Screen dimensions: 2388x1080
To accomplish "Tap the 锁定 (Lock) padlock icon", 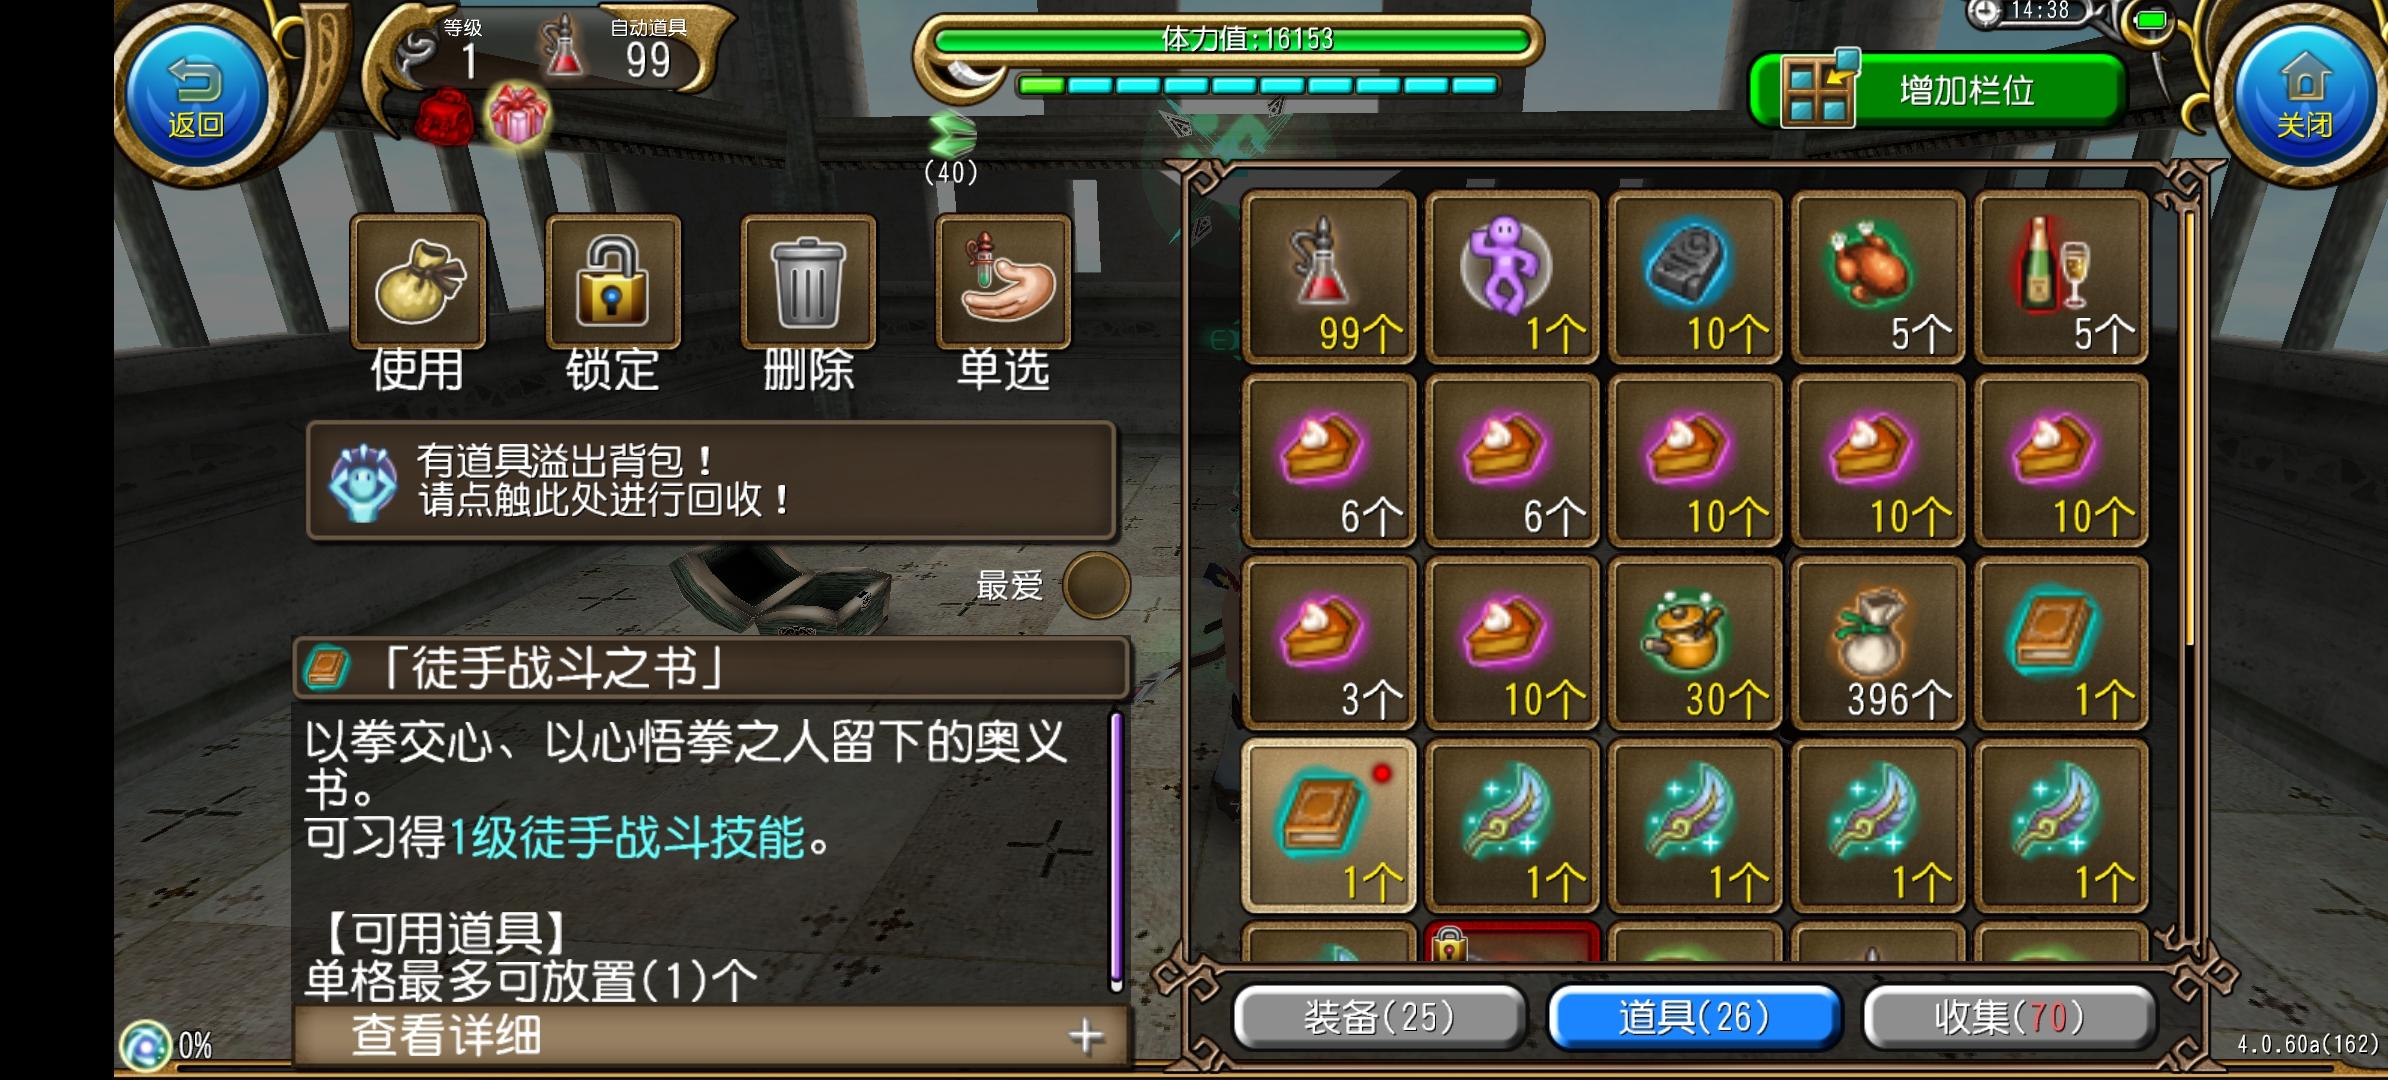I will [x=613, y=281].
